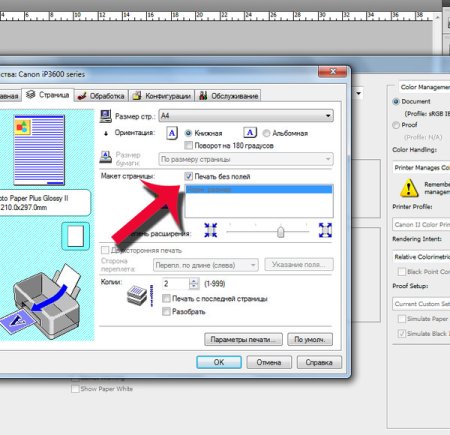The image size is (450, 435).
Task: Click the blank paper layout icon
Action: point(76,236)
